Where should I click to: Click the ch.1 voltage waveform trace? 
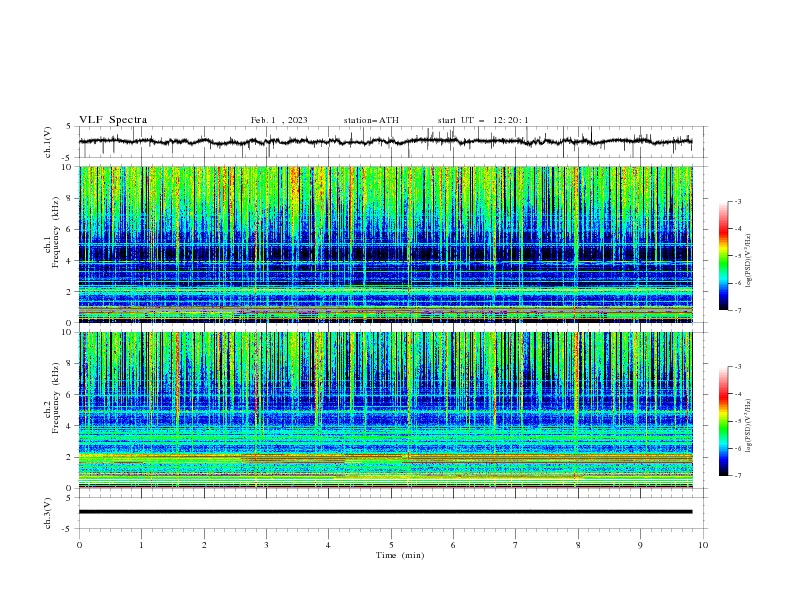[x=385, y=141]
